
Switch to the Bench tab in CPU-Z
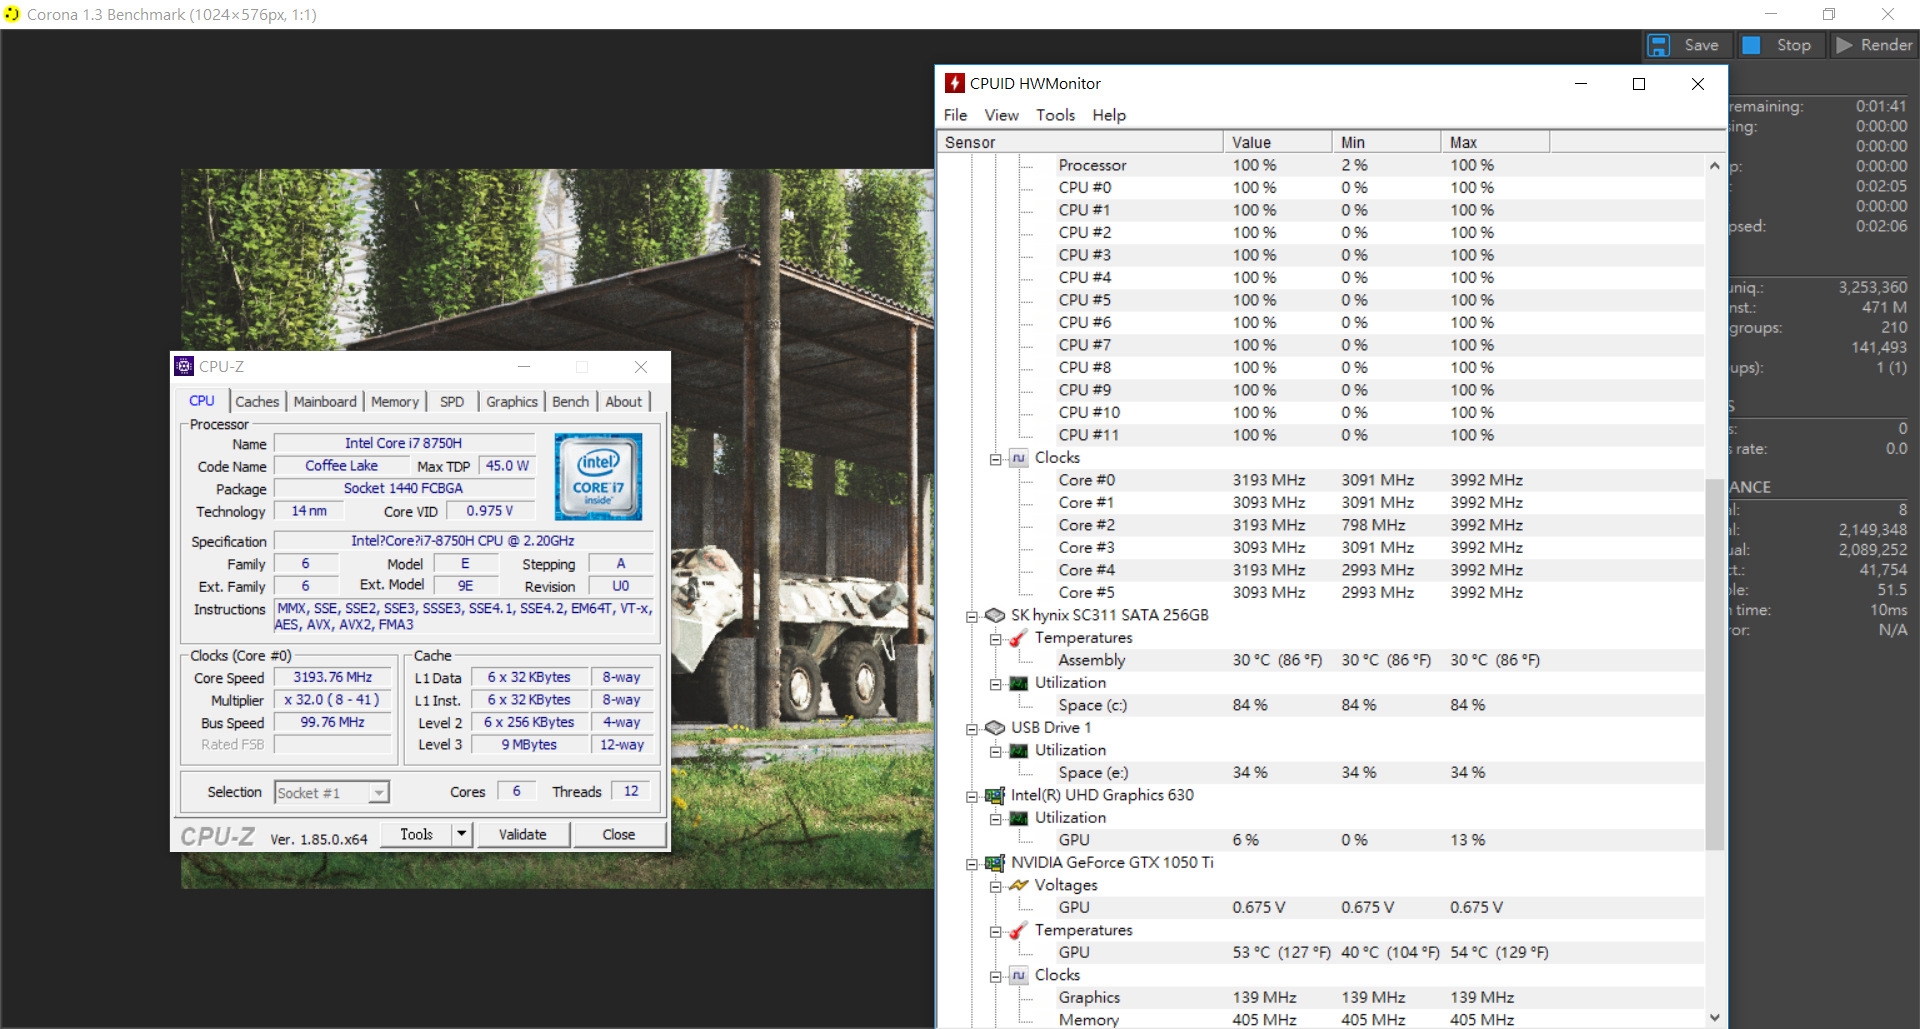coord(571,402)
